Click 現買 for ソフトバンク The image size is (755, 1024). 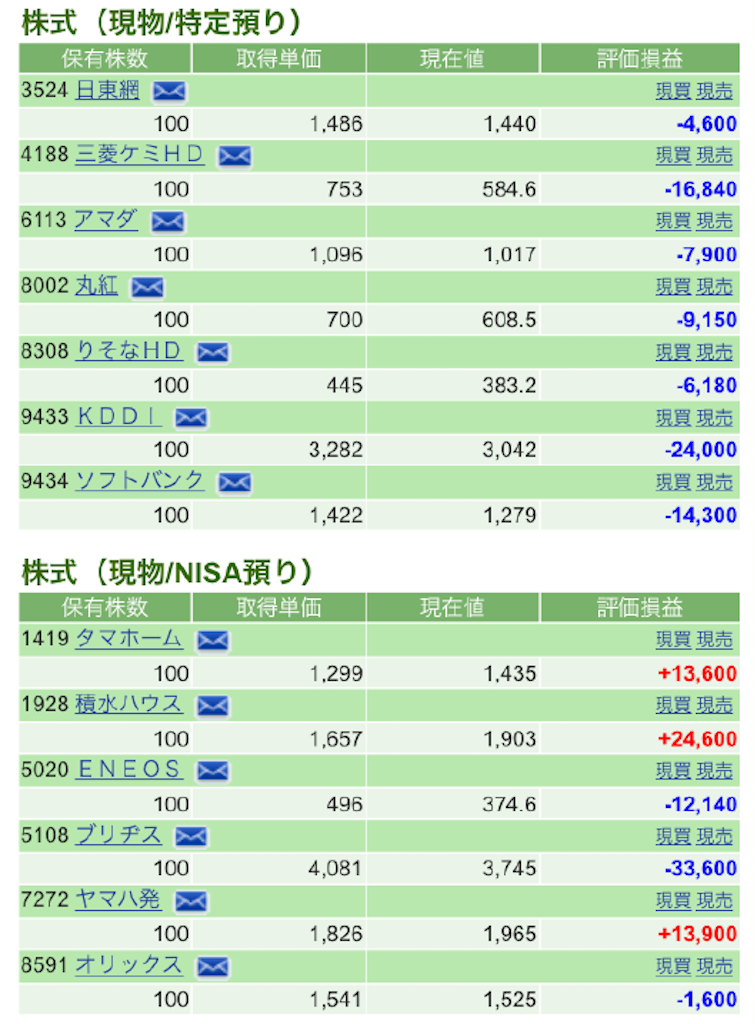(673, 482)
